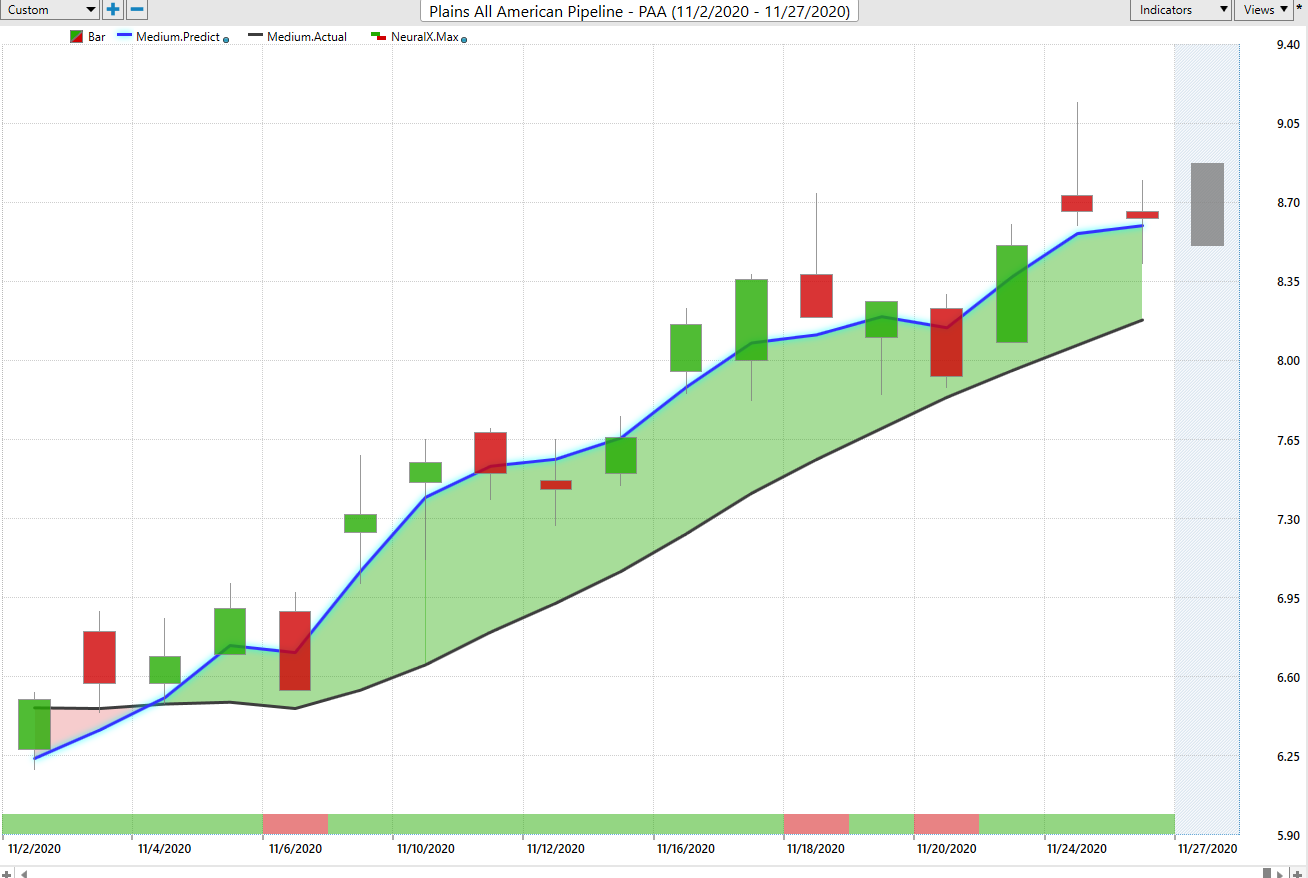The width and height of the screenshot is (1308, 878).
Task: Click the Medium.Predict blue line legend icon
Action: (x=122, y=37)
